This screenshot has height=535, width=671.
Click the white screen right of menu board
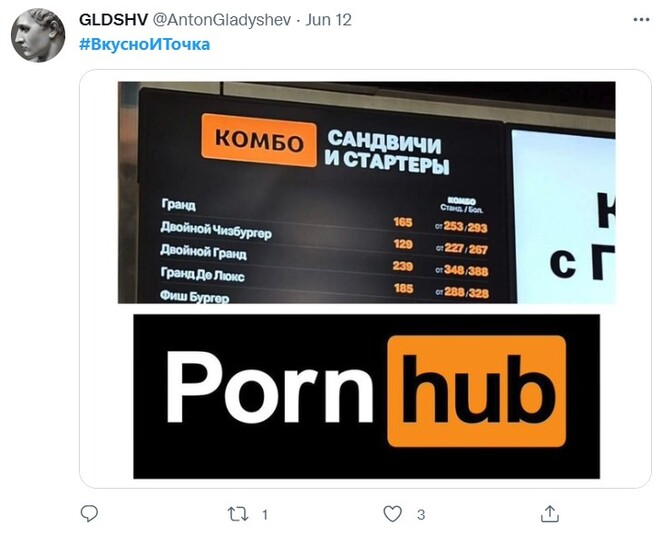pyautogui.click(x=564, y=217)
